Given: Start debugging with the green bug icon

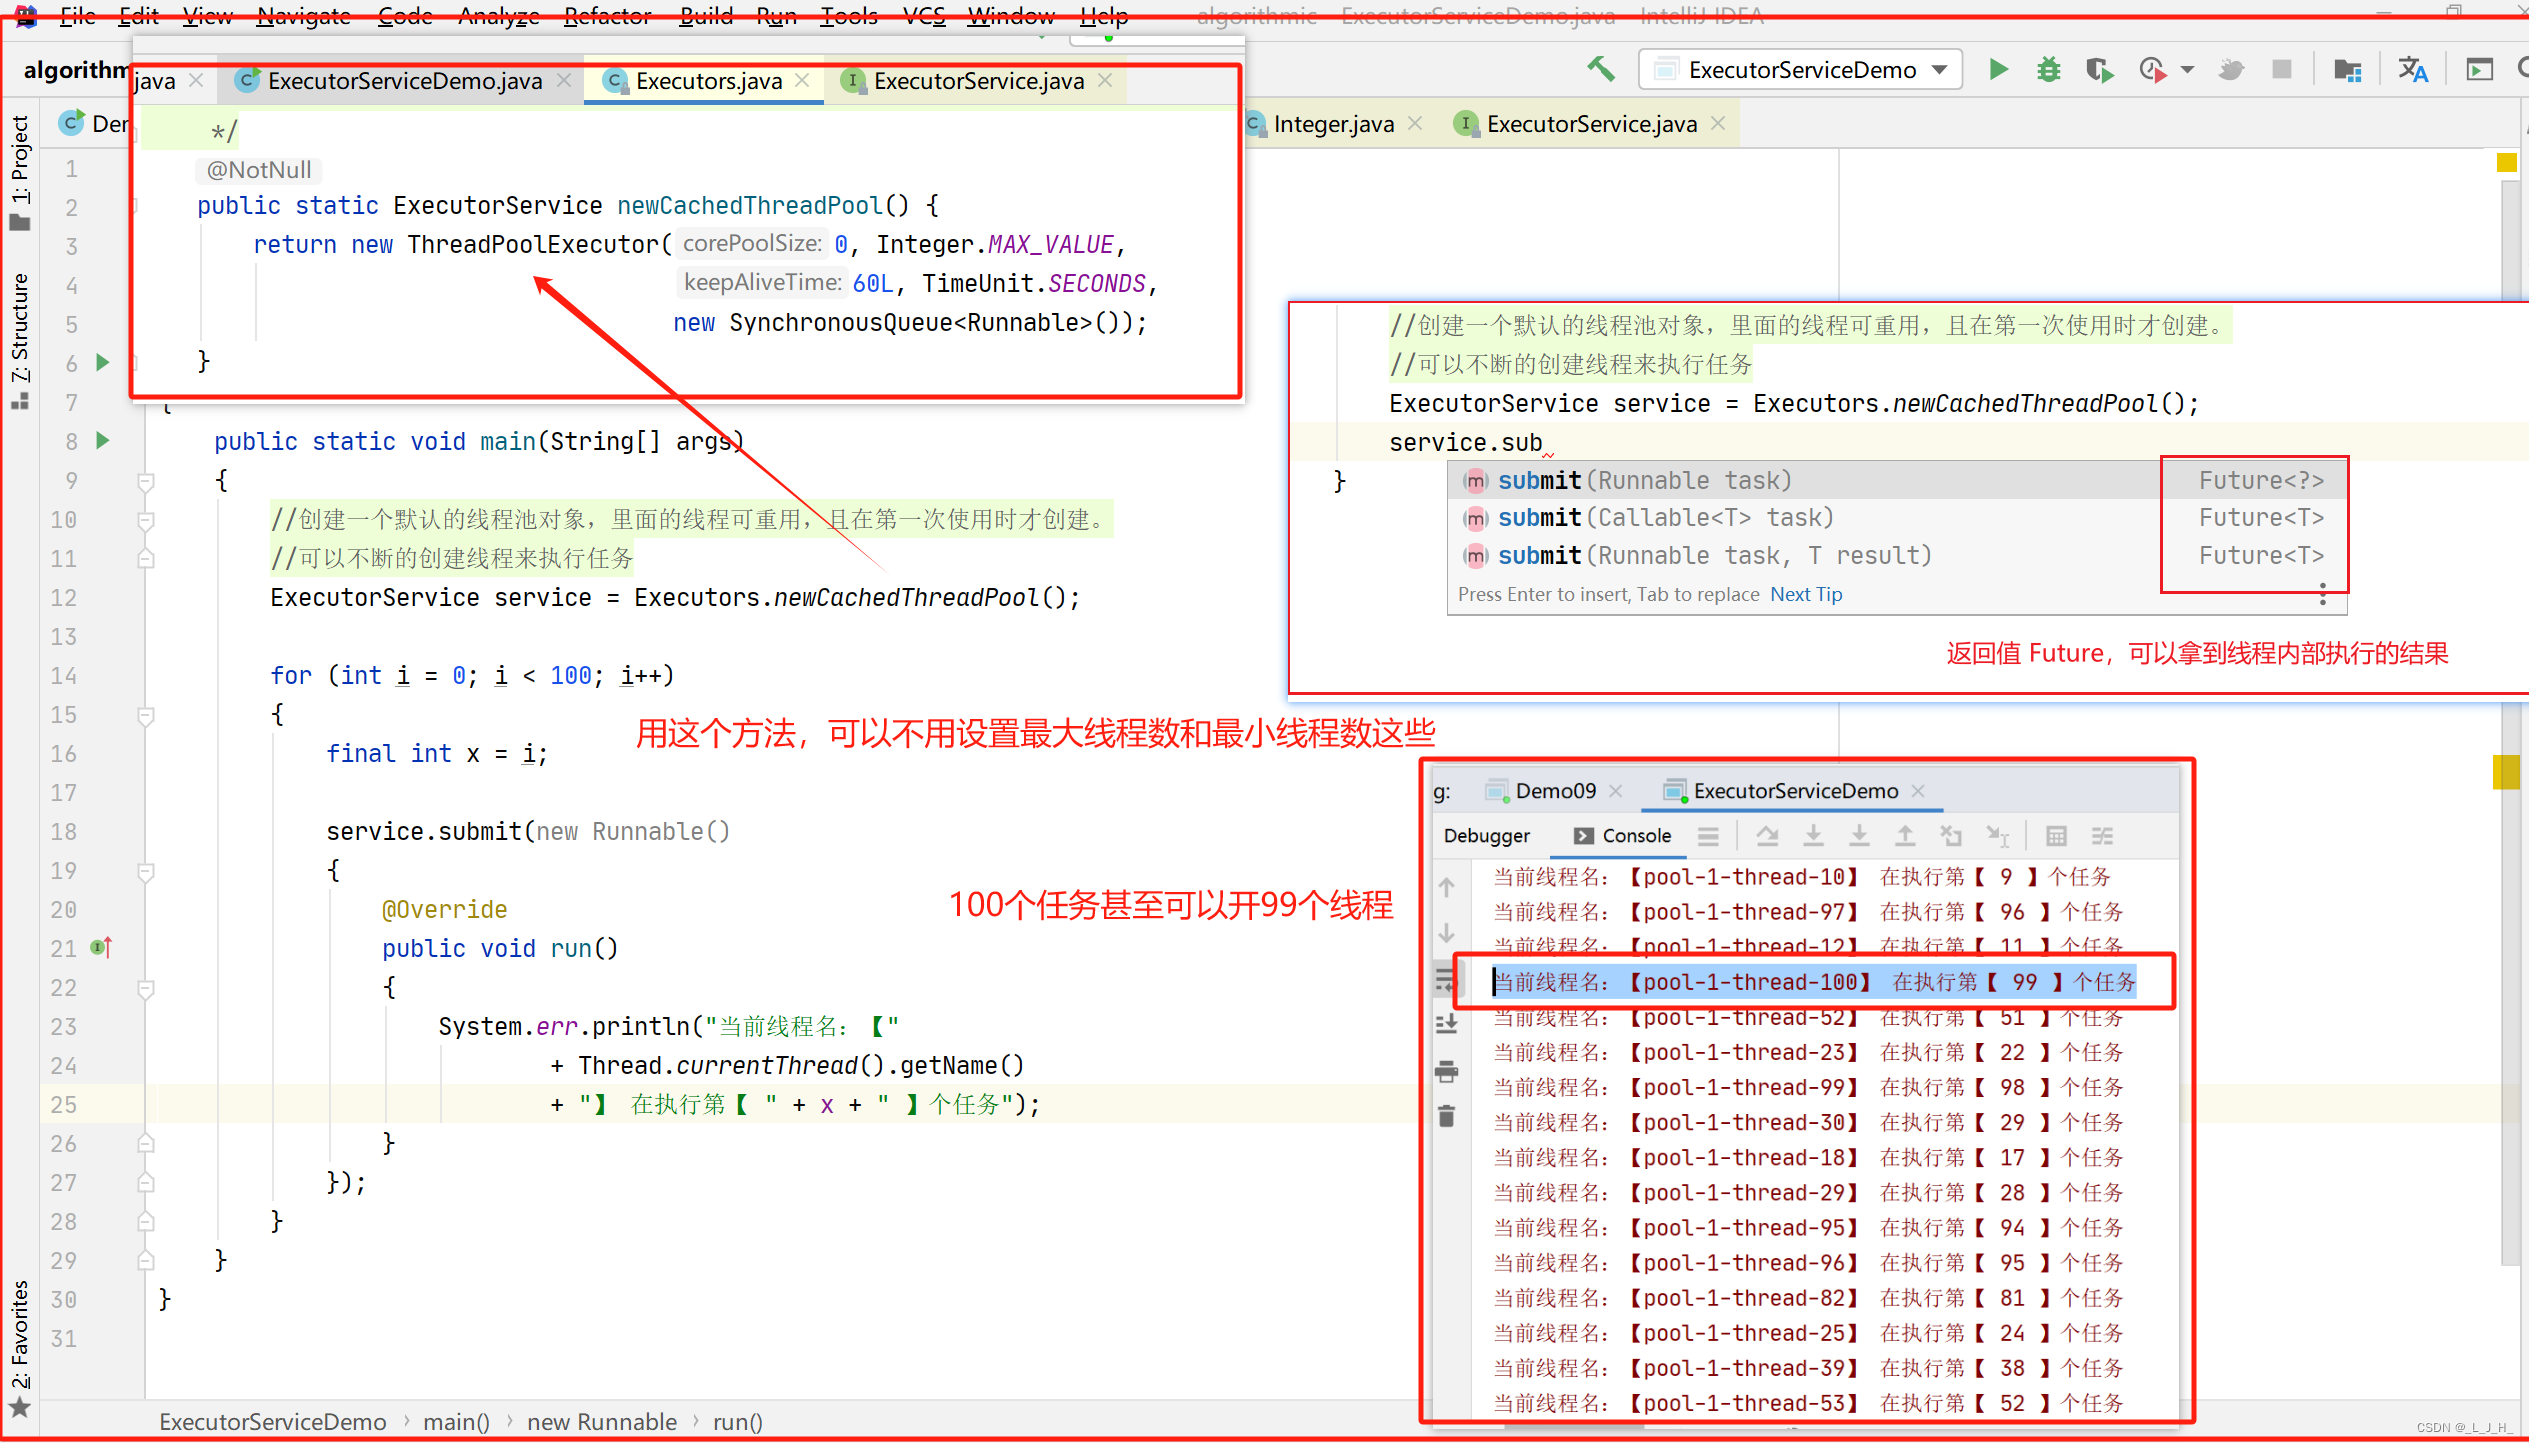Looking at the screenshot, I should (x=2048, y=69).
